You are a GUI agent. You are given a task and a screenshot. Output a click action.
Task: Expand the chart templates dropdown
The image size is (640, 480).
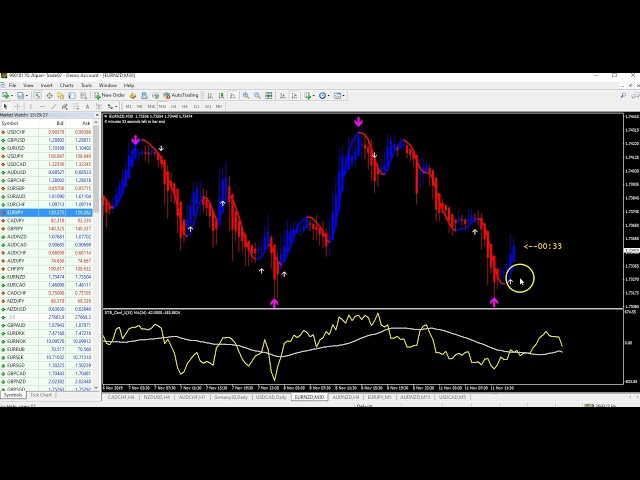345,96
